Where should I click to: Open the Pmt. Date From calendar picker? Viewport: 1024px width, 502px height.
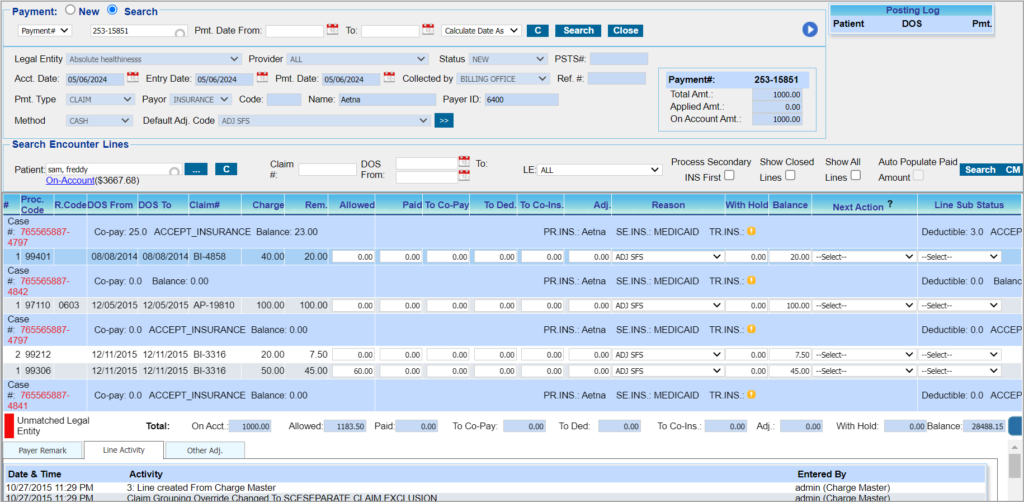[333, 31]
